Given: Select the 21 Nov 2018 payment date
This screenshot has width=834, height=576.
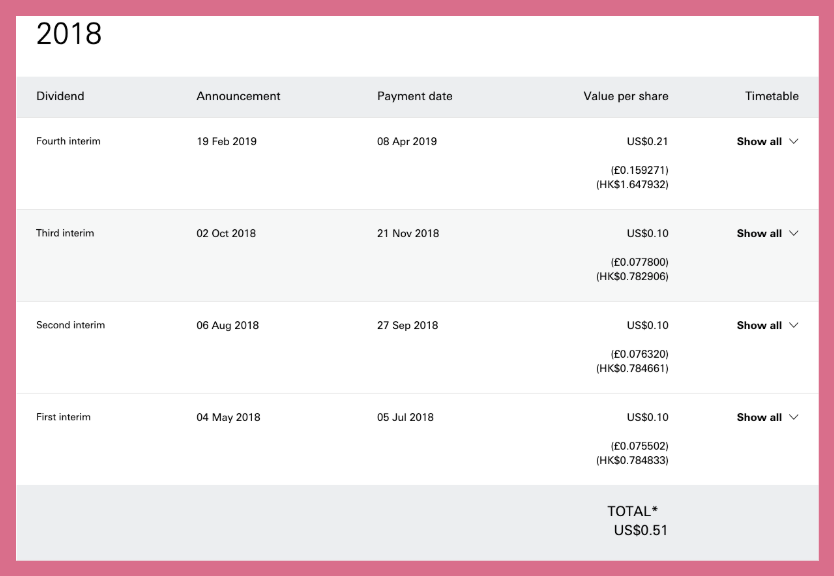Looking at the screenshot, I should [x=408, y=233].
